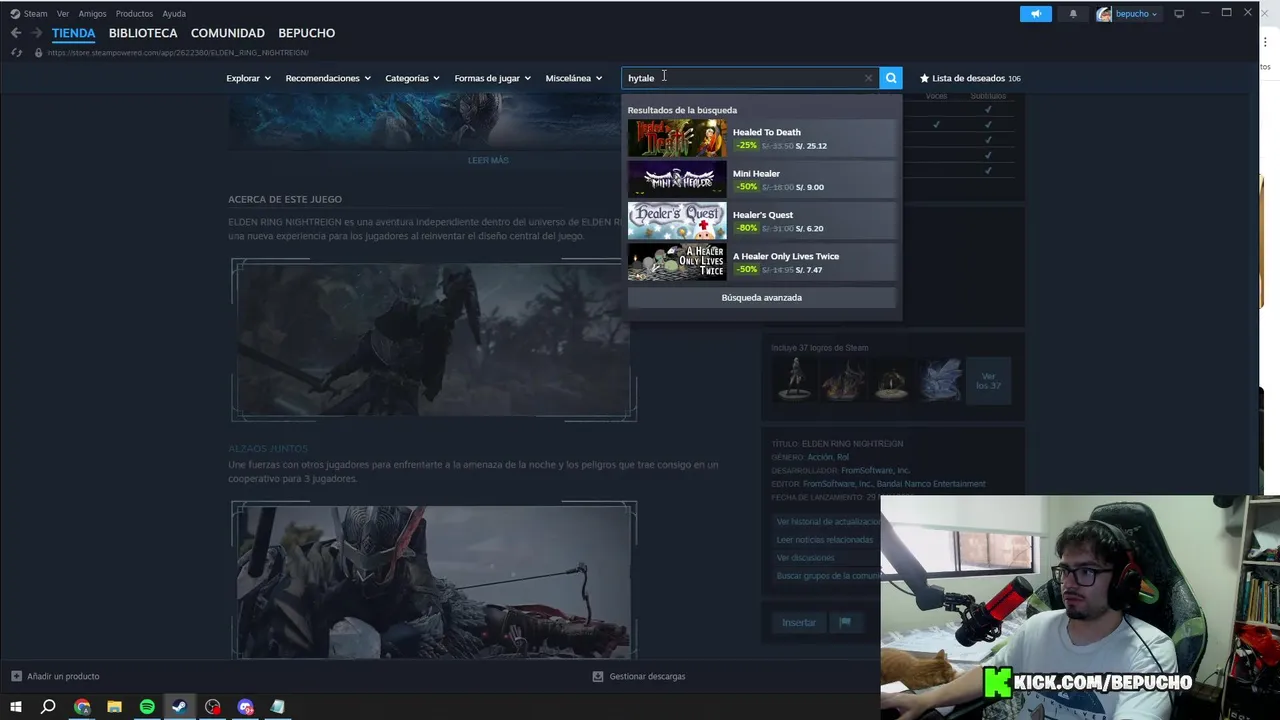Click Búsqueda avanzada
1280x720 pixels.
pos(761,298)
